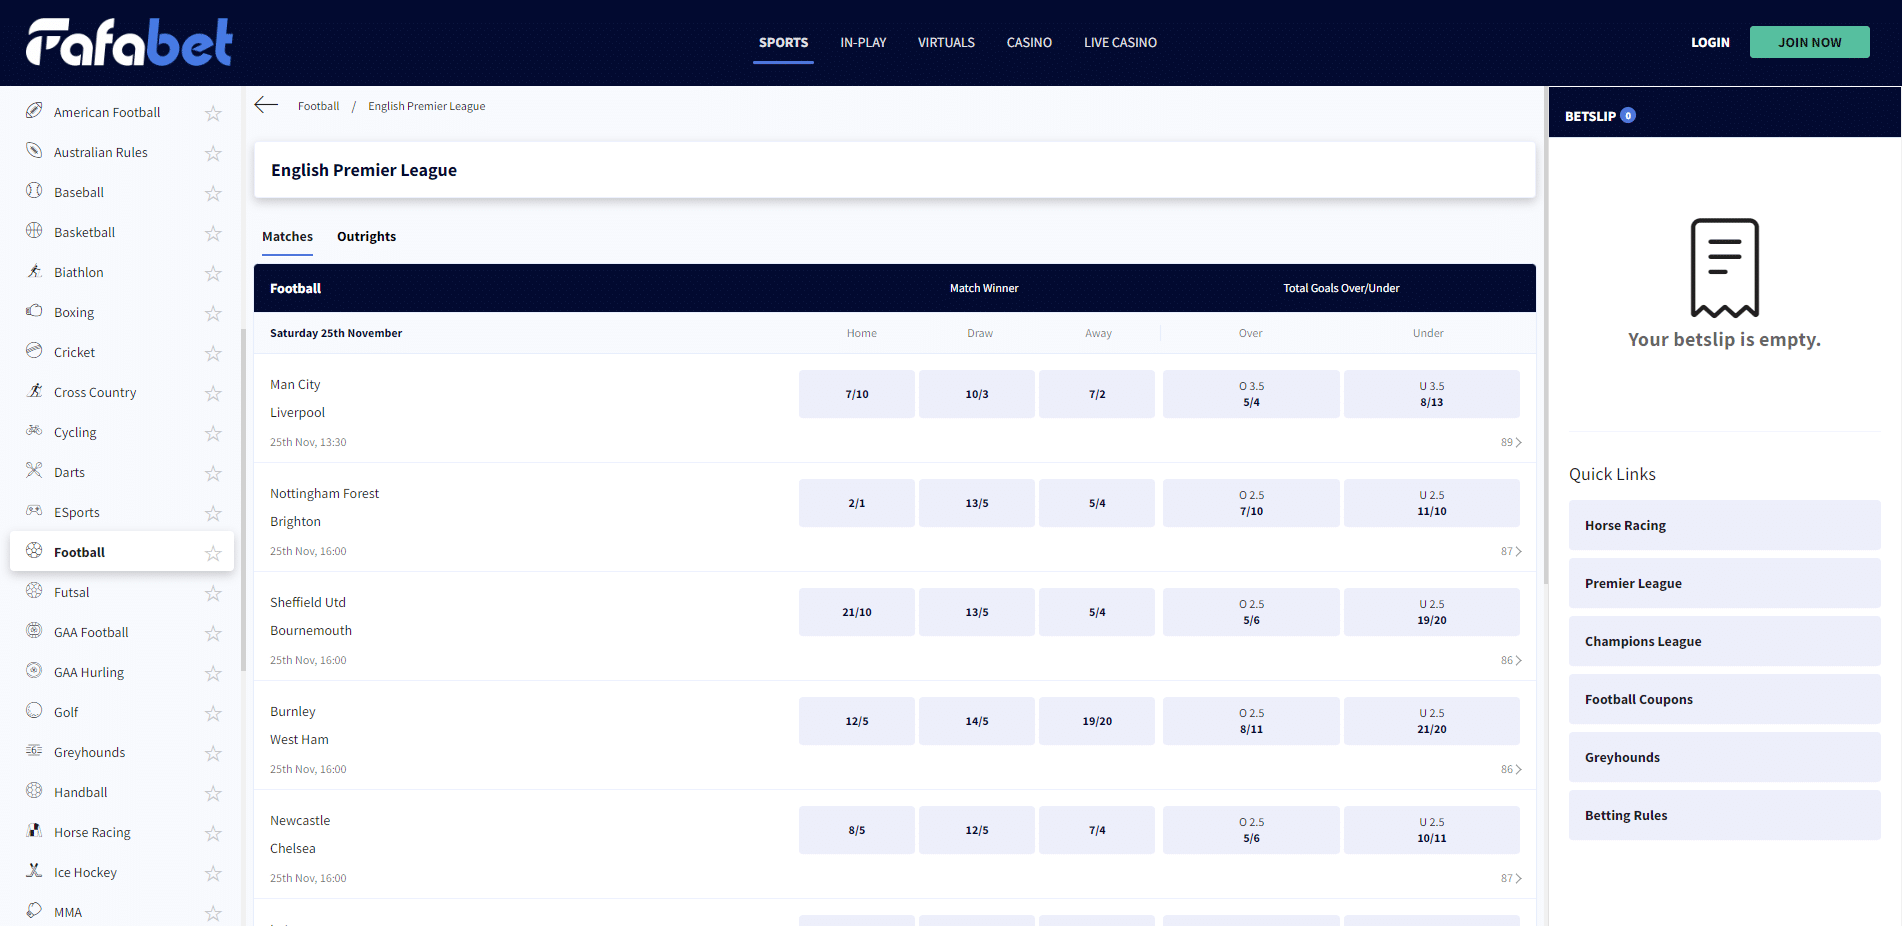Favorite Horse Racing with its star

pos(213,833)
